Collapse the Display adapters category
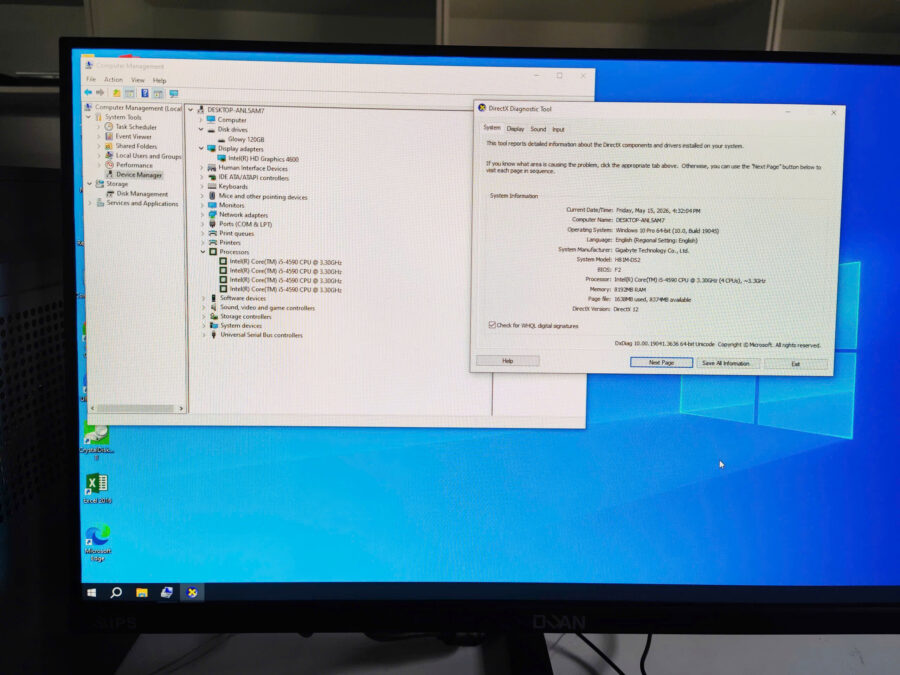This screenshot has height=675, width=900. [201, 149]
